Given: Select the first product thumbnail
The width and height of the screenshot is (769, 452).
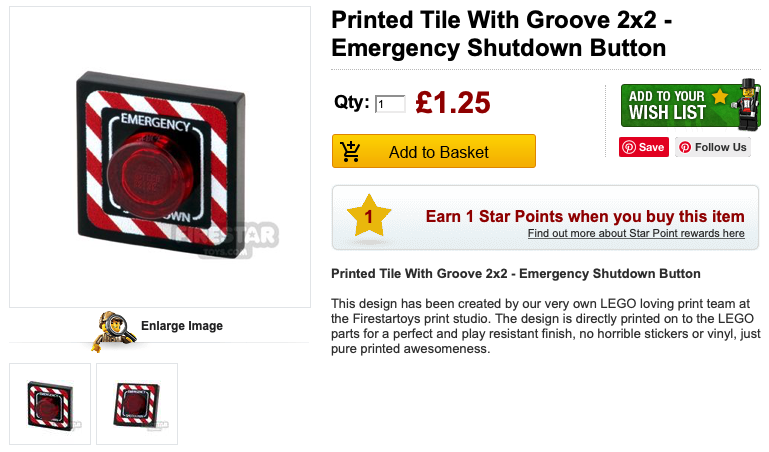Looking at the screenshot, I should (x=50, y=404).
